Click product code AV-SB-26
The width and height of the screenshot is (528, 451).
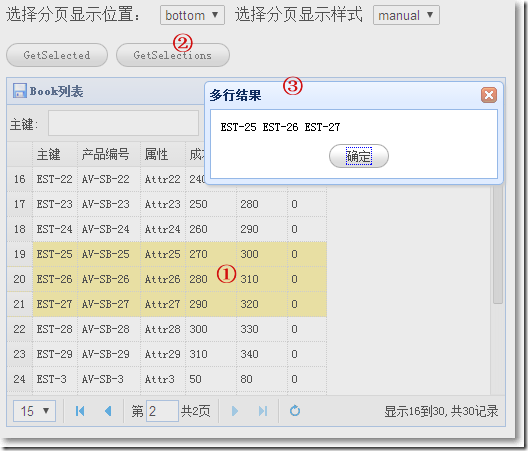(x=105, y=279)
